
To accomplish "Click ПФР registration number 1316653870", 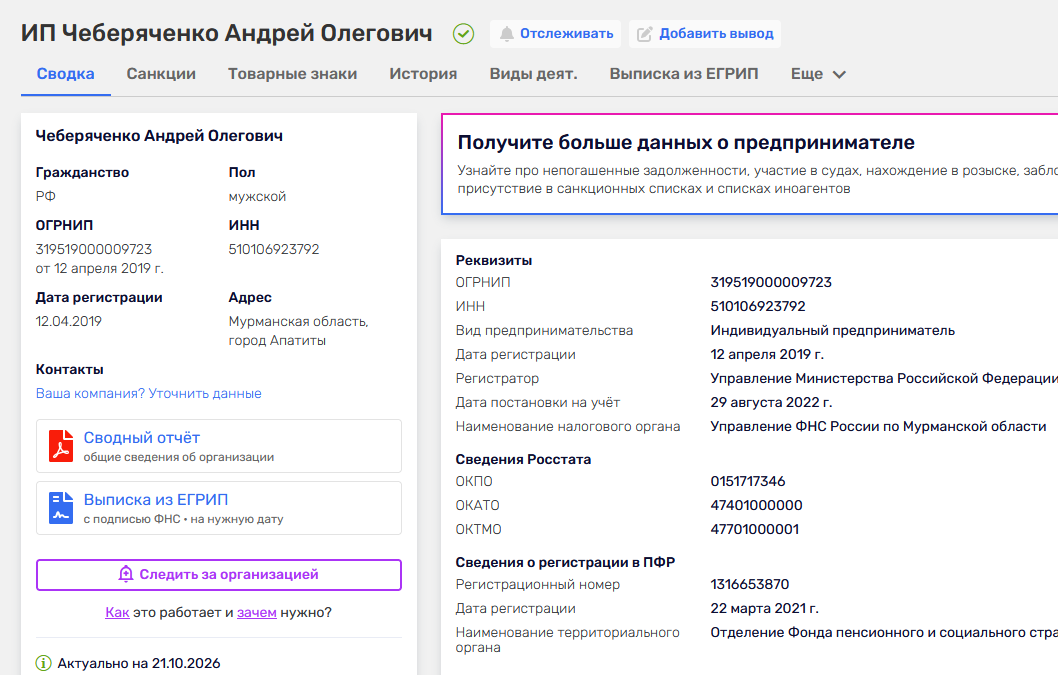I will tap(750, 585).
